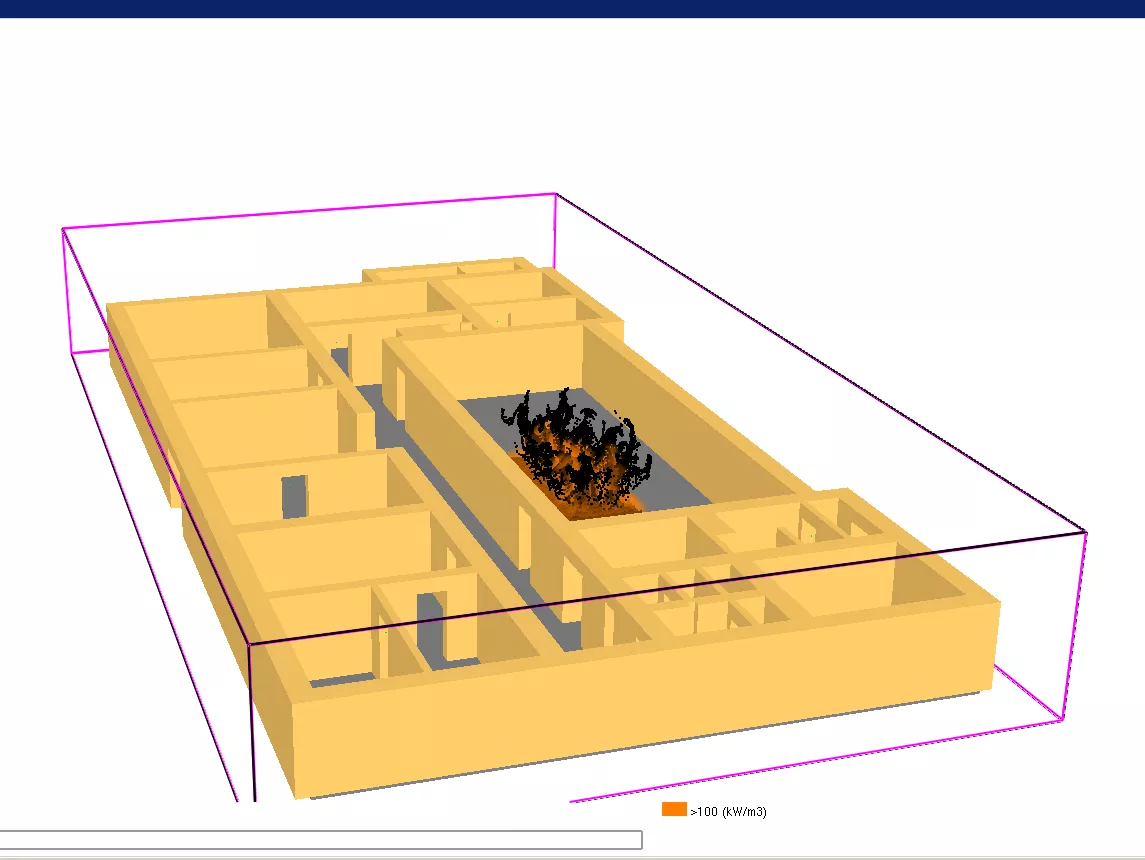Click the right top corner of the bounding box

[x=1086, y=531]
